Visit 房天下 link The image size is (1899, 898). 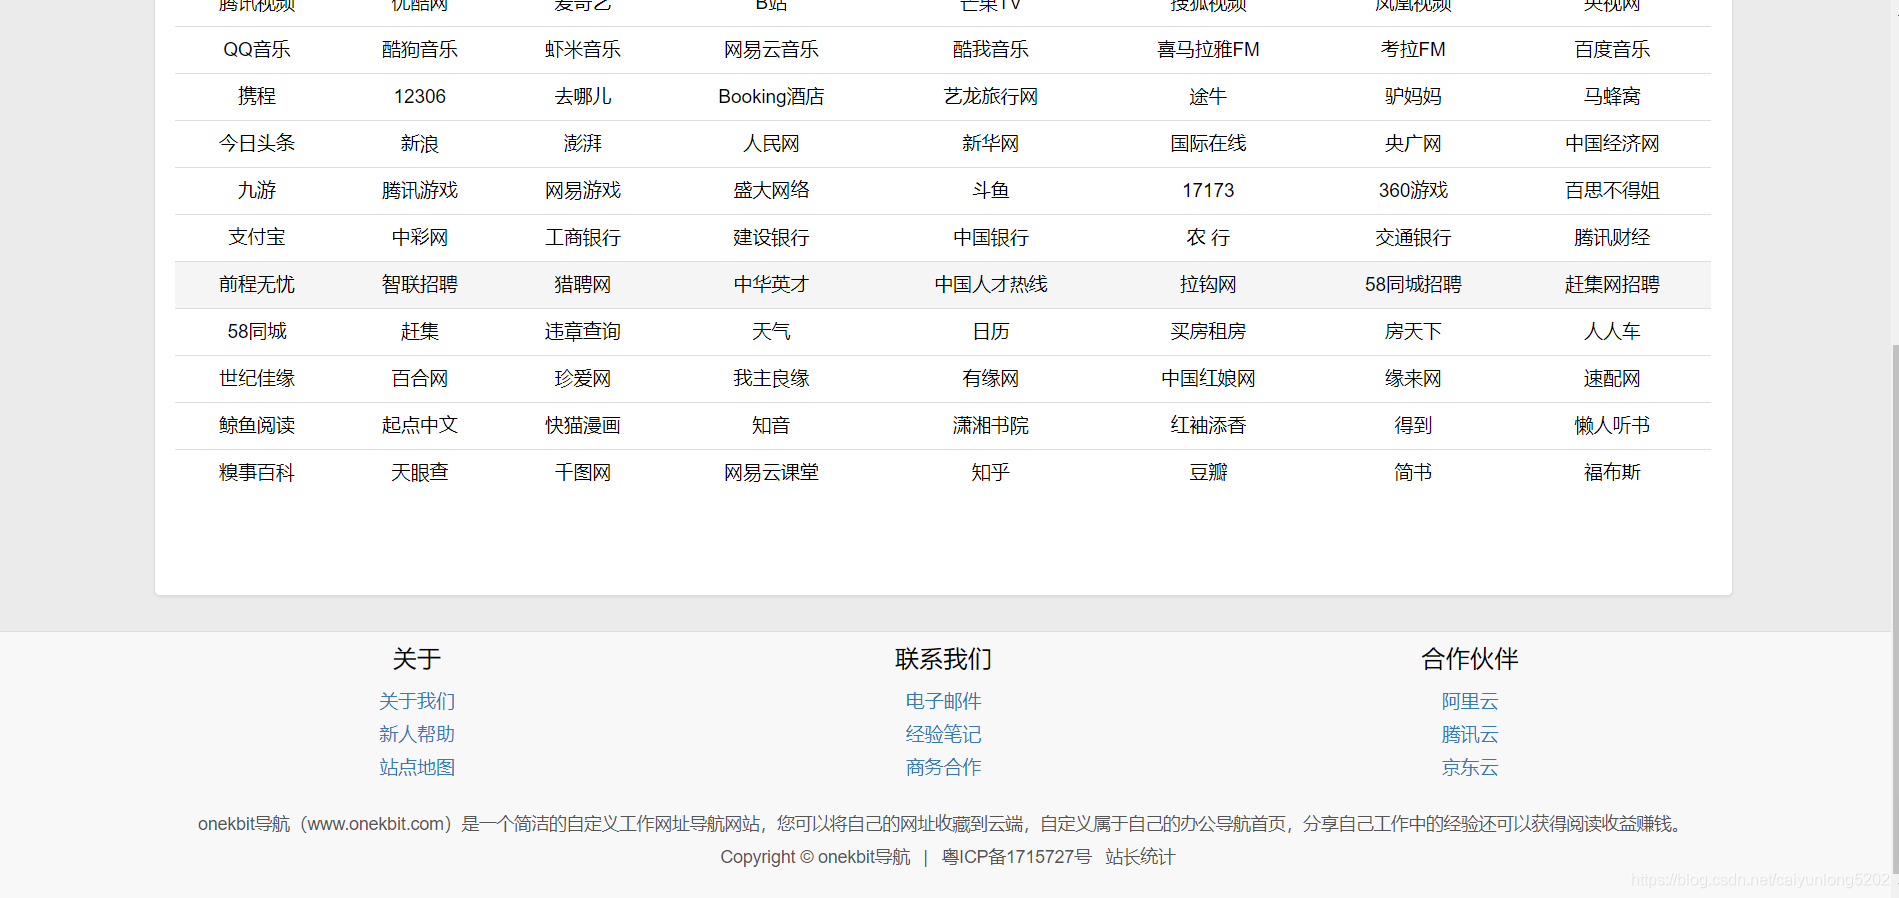pyautogui.click(x=1413, y=332)
